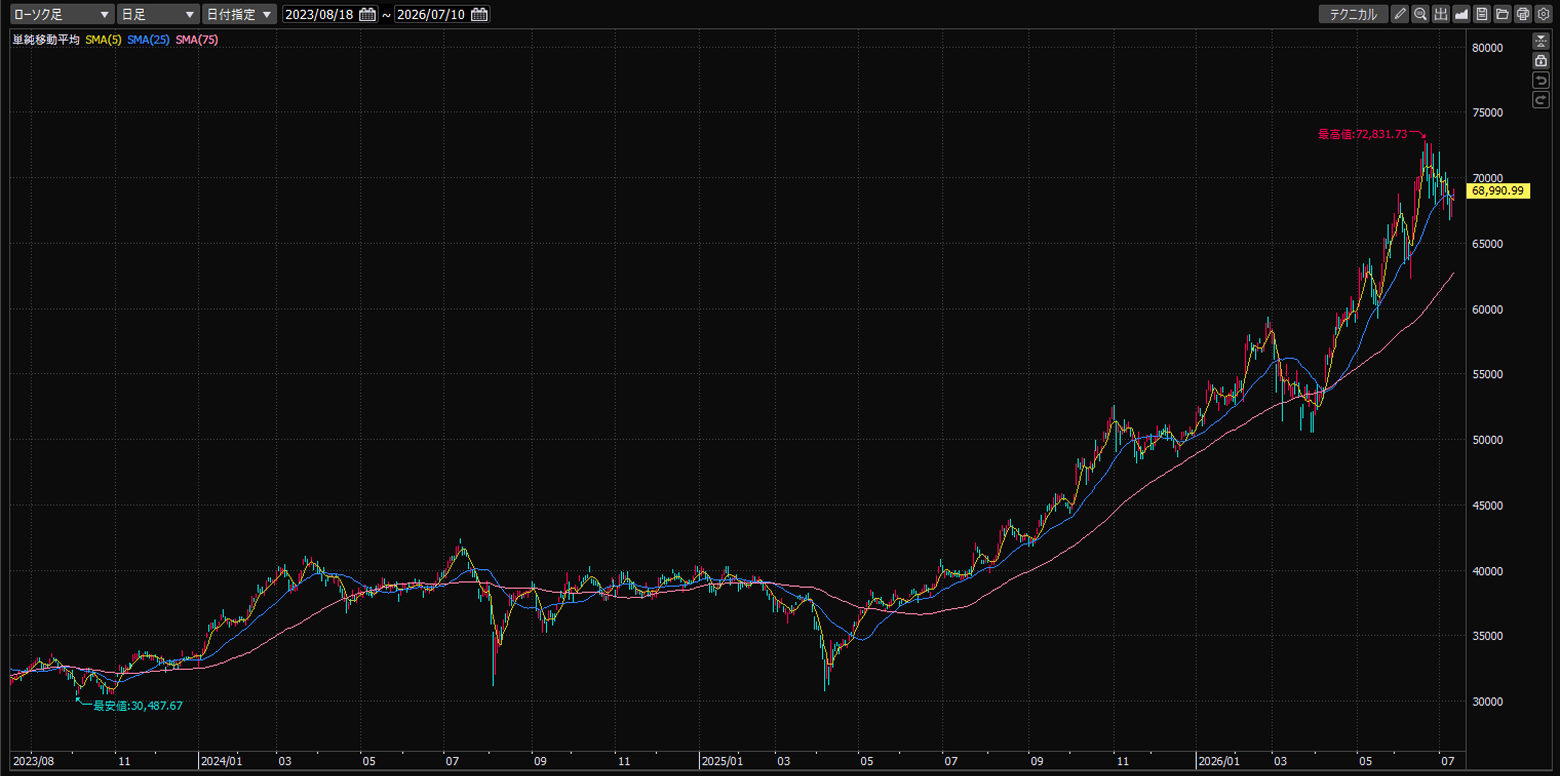1560x776 pixels.
Task: Select the SMA(5) legend label
Action: [x=104, y=40]
